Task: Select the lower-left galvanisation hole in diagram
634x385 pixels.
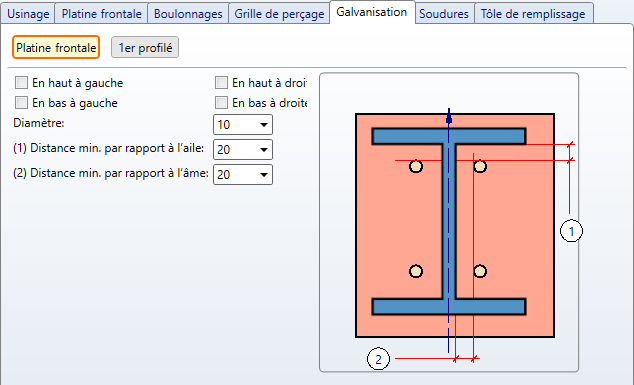Action: [416, 271]
